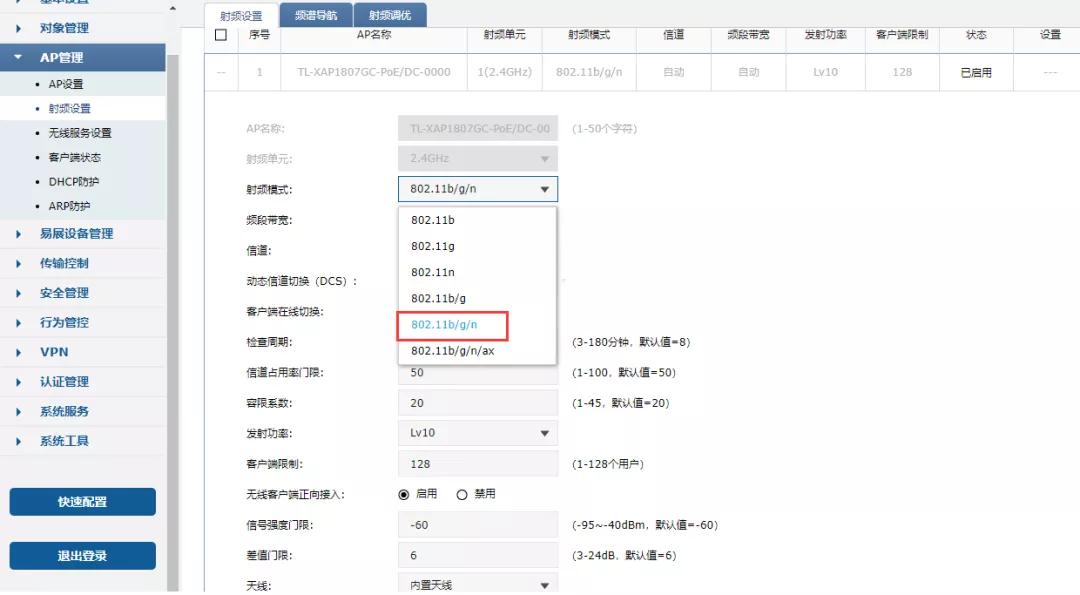Click the 退出登录 logout button
Screen dimensions: 1080x595
click(83, 554)
